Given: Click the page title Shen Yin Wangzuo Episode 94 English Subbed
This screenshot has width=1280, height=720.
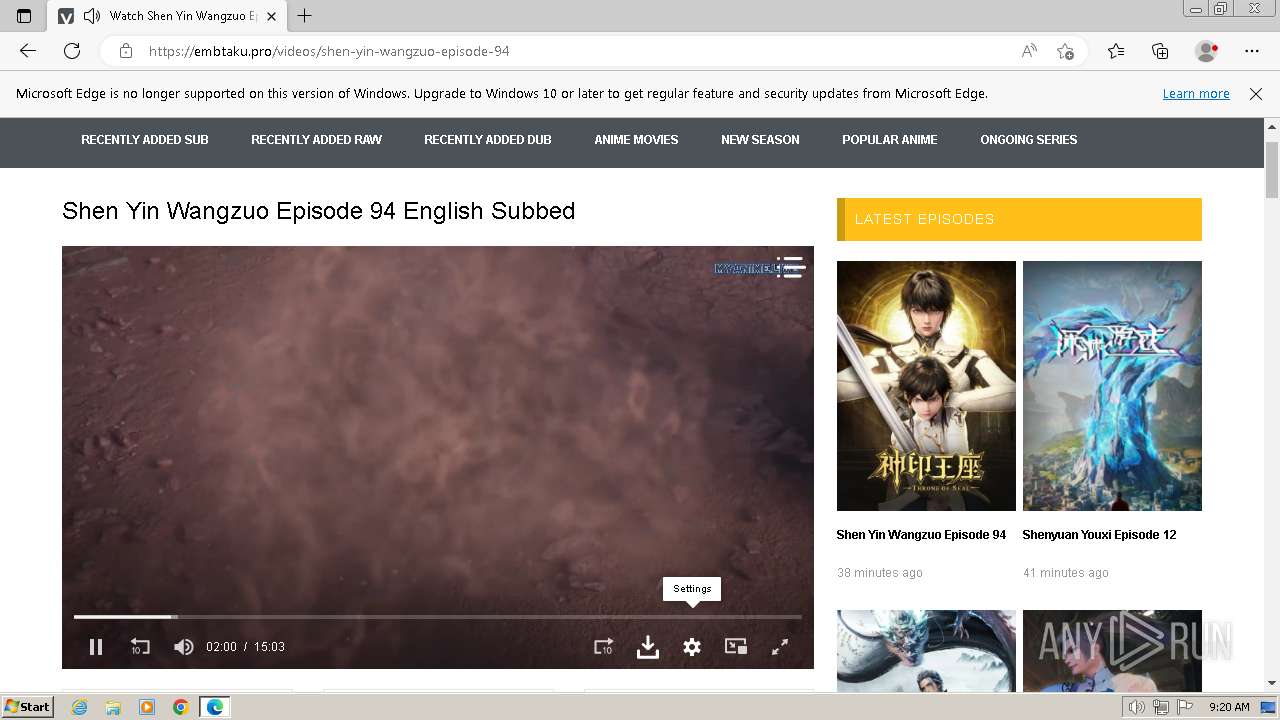Looking at the screenshot, I should tap(319, 211).
